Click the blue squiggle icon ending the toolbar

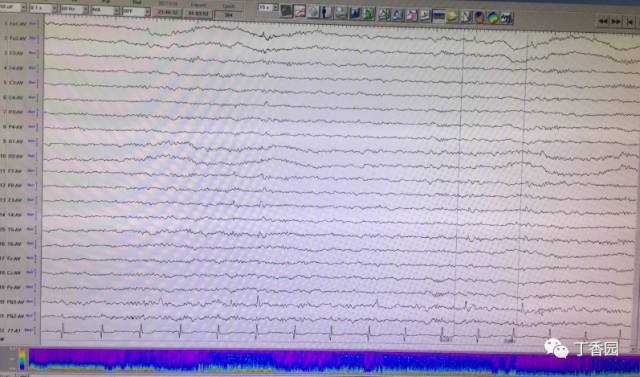[507, 18]
